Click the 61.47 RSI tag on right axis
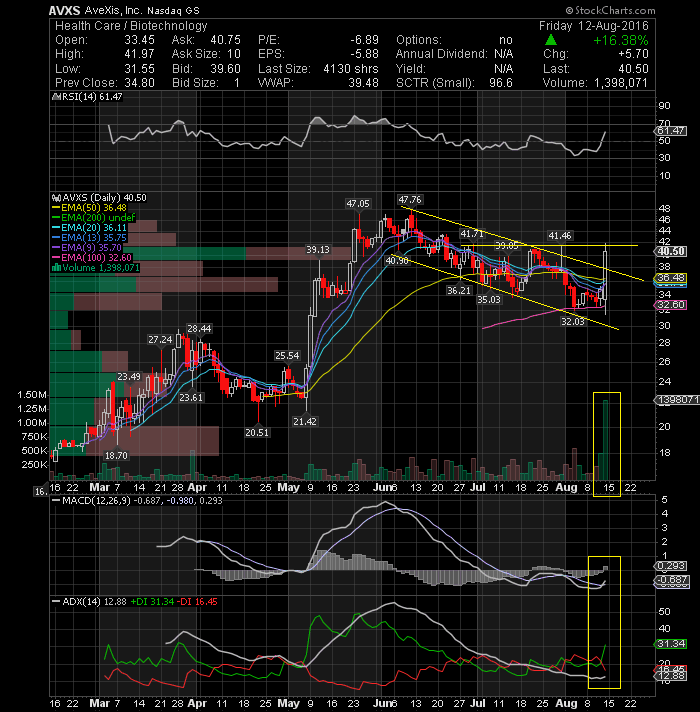Viewport: 700px width, 712px height. coord(670,131)
